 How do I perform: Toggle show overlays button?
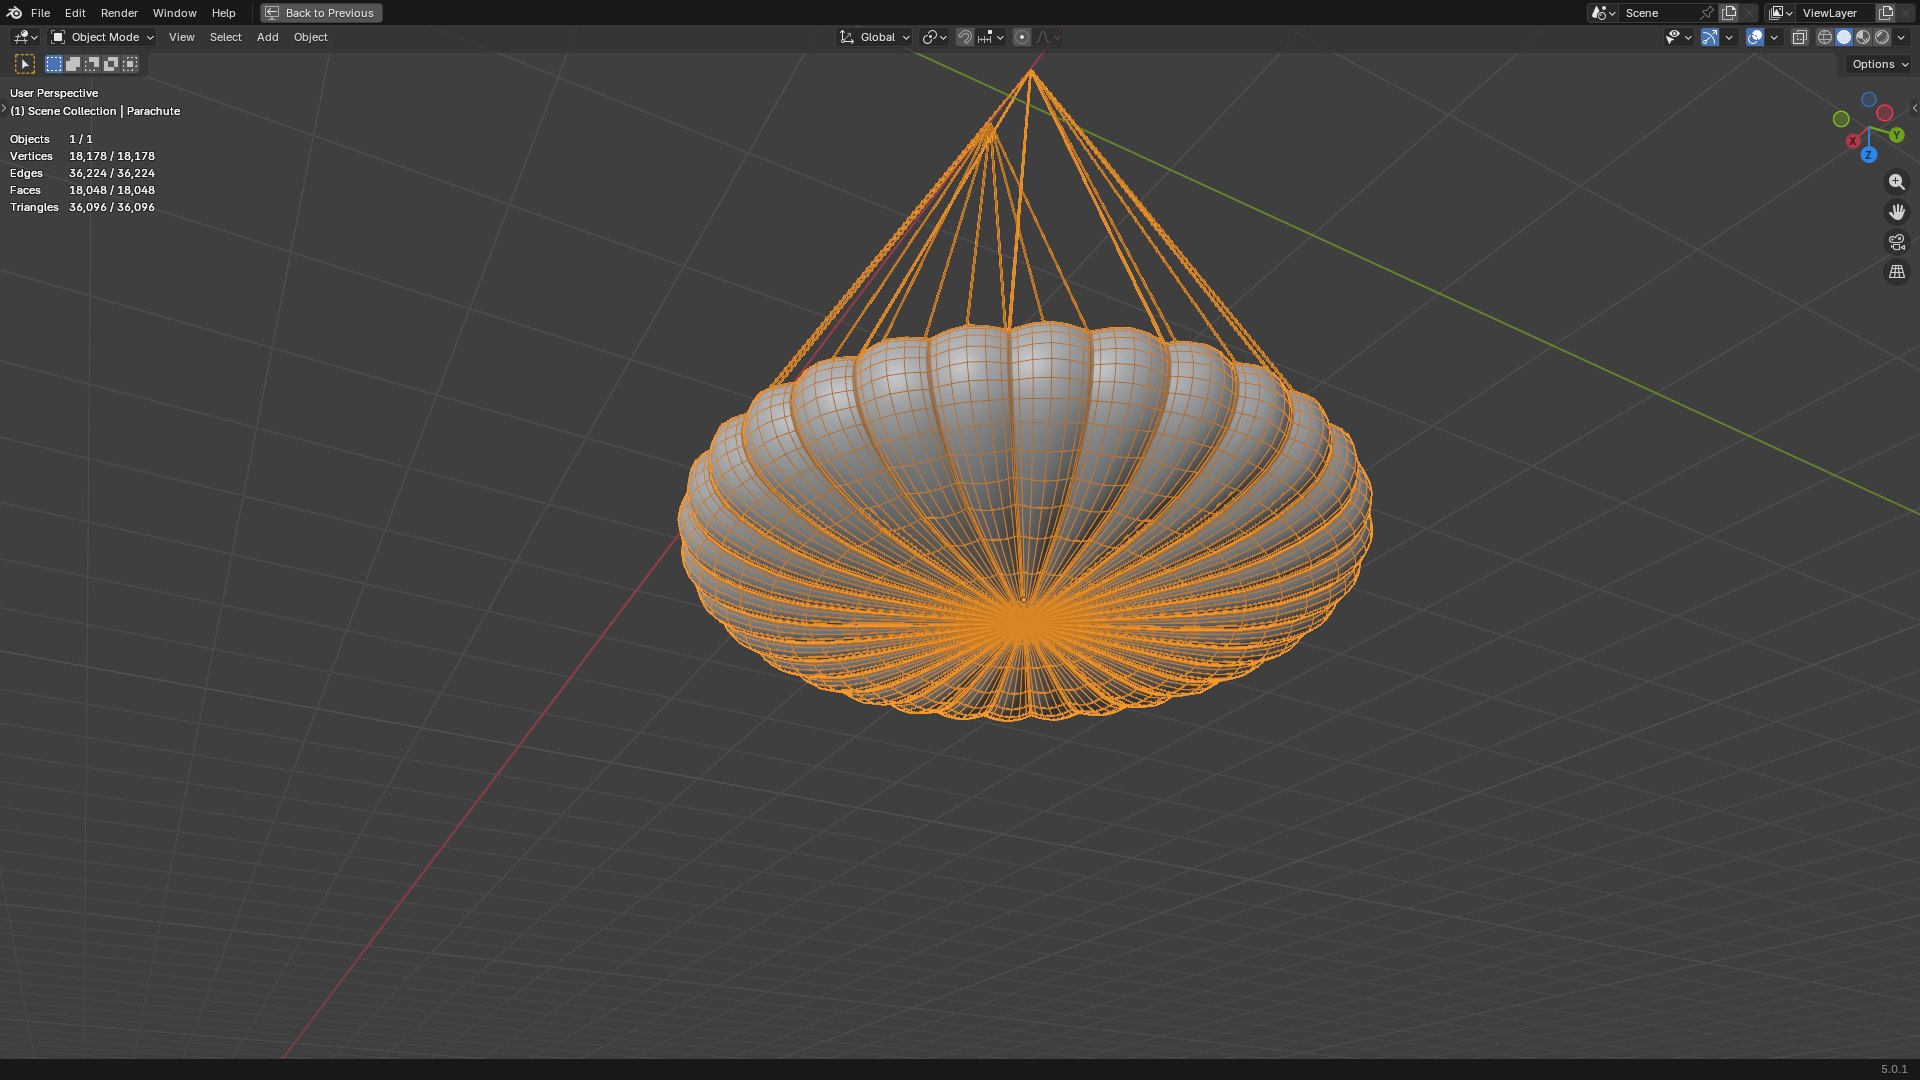click(1755, 37)
